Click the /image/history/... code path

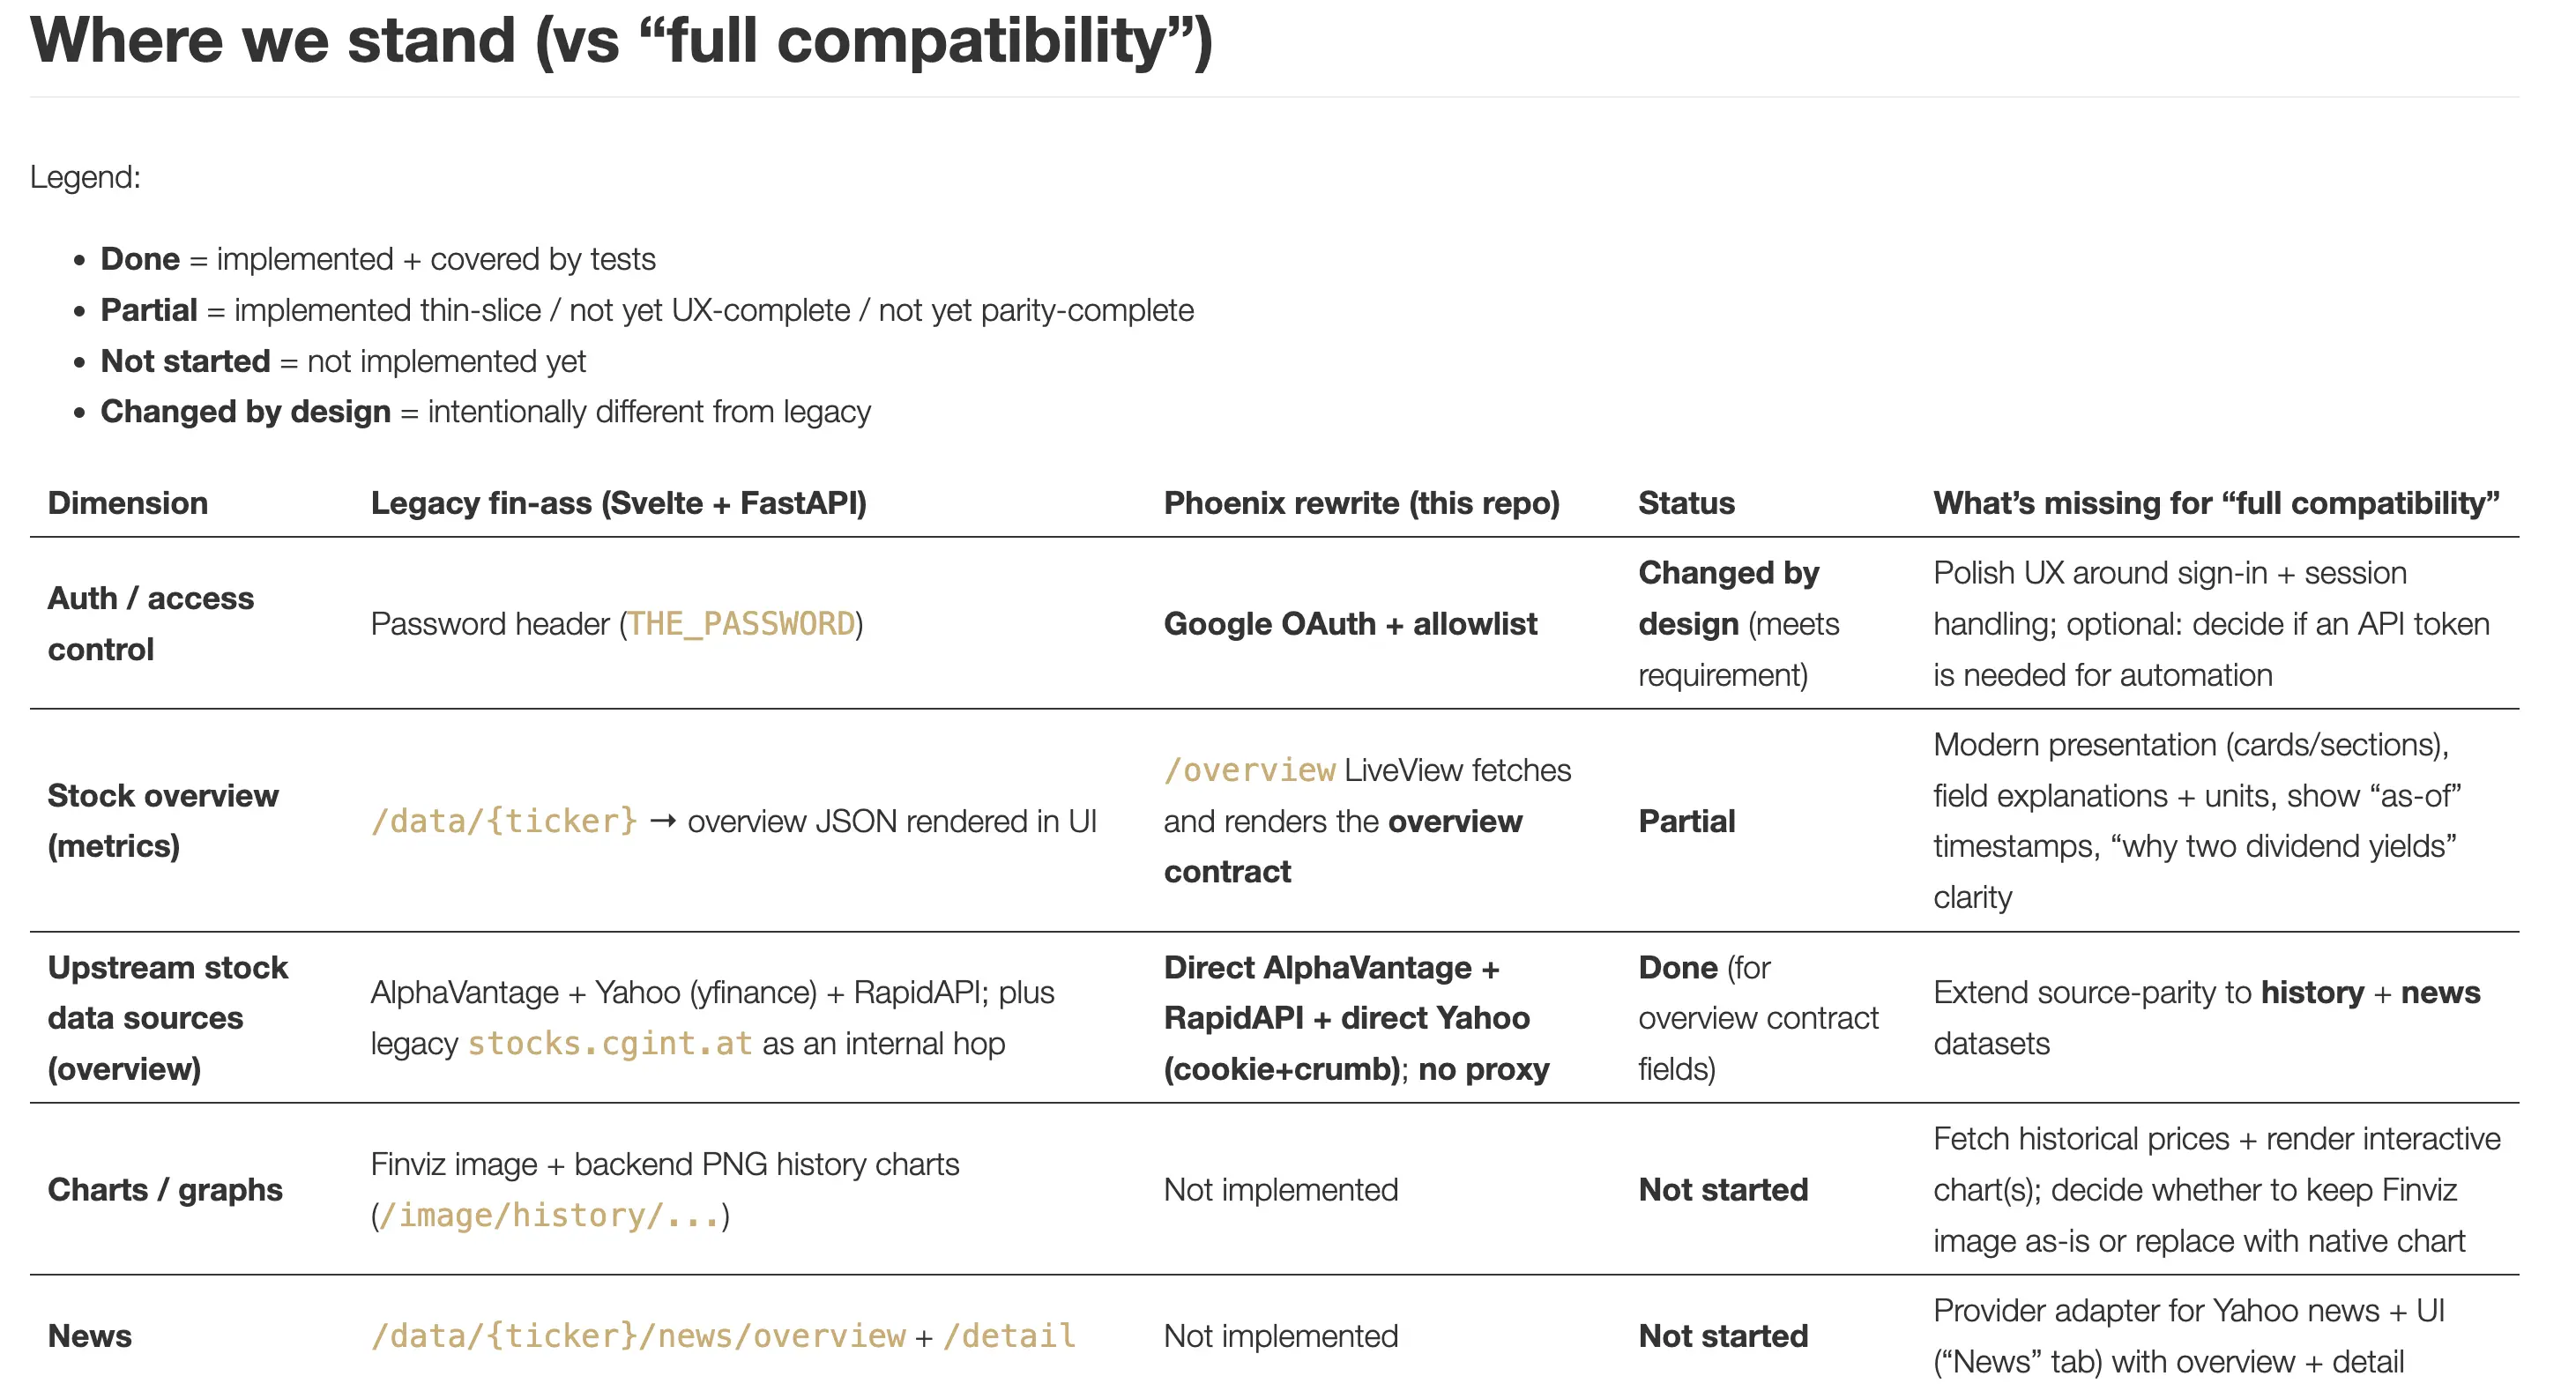[x=549, y=1215]
